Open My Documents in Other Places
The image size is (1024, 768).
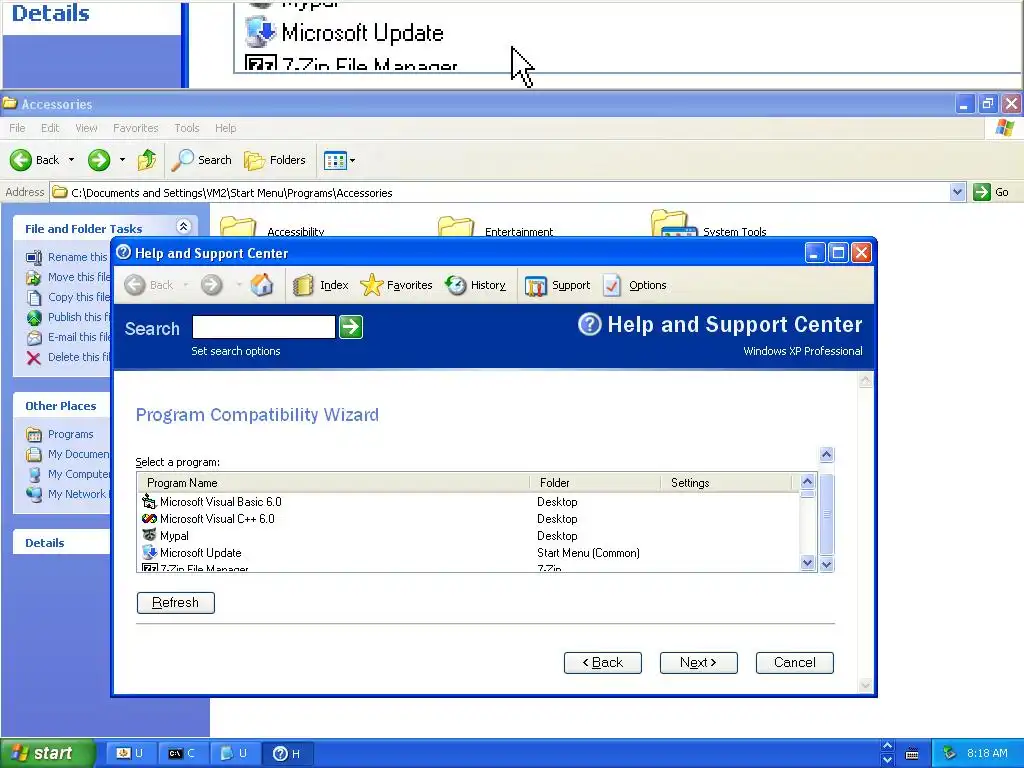[x=68, y=454]
